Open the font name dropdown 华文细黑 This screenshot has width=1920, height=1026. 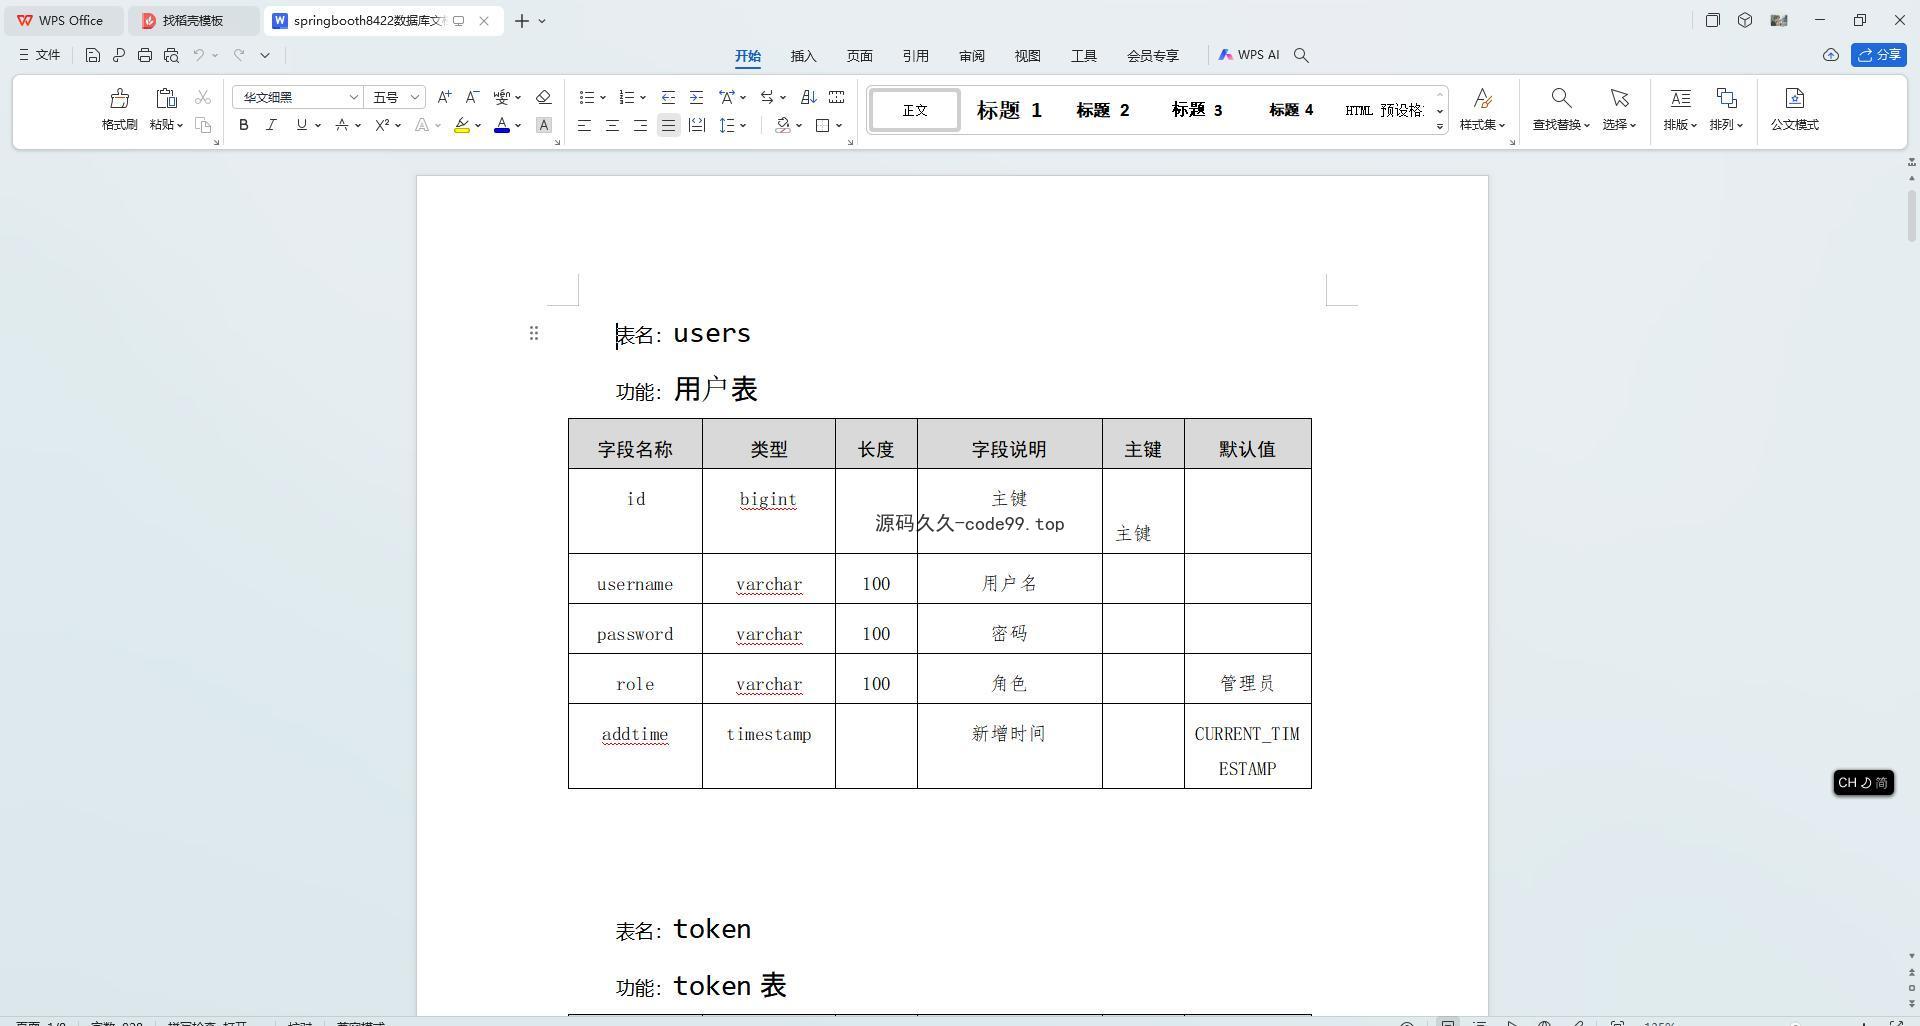pos(353,97)
